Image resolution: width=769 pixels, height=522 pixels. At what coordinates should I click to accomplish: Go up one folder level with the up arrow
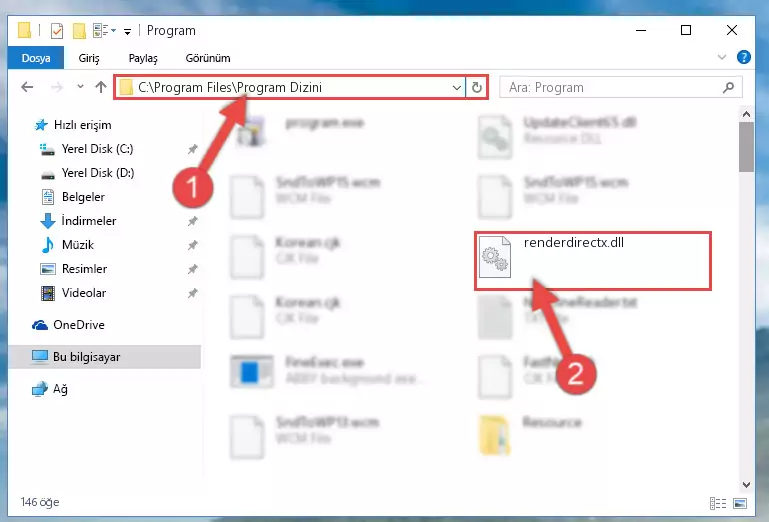click(x=101, y=87)
